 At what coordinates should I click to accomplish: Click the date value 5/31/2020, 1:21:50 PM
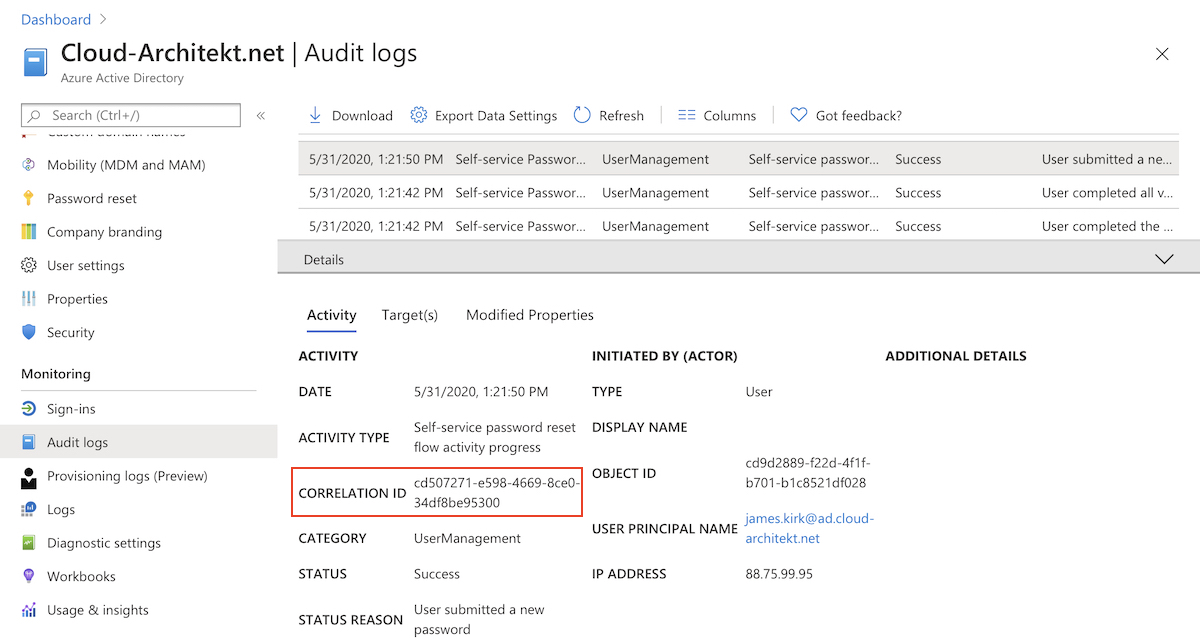(x=481, y=392)
